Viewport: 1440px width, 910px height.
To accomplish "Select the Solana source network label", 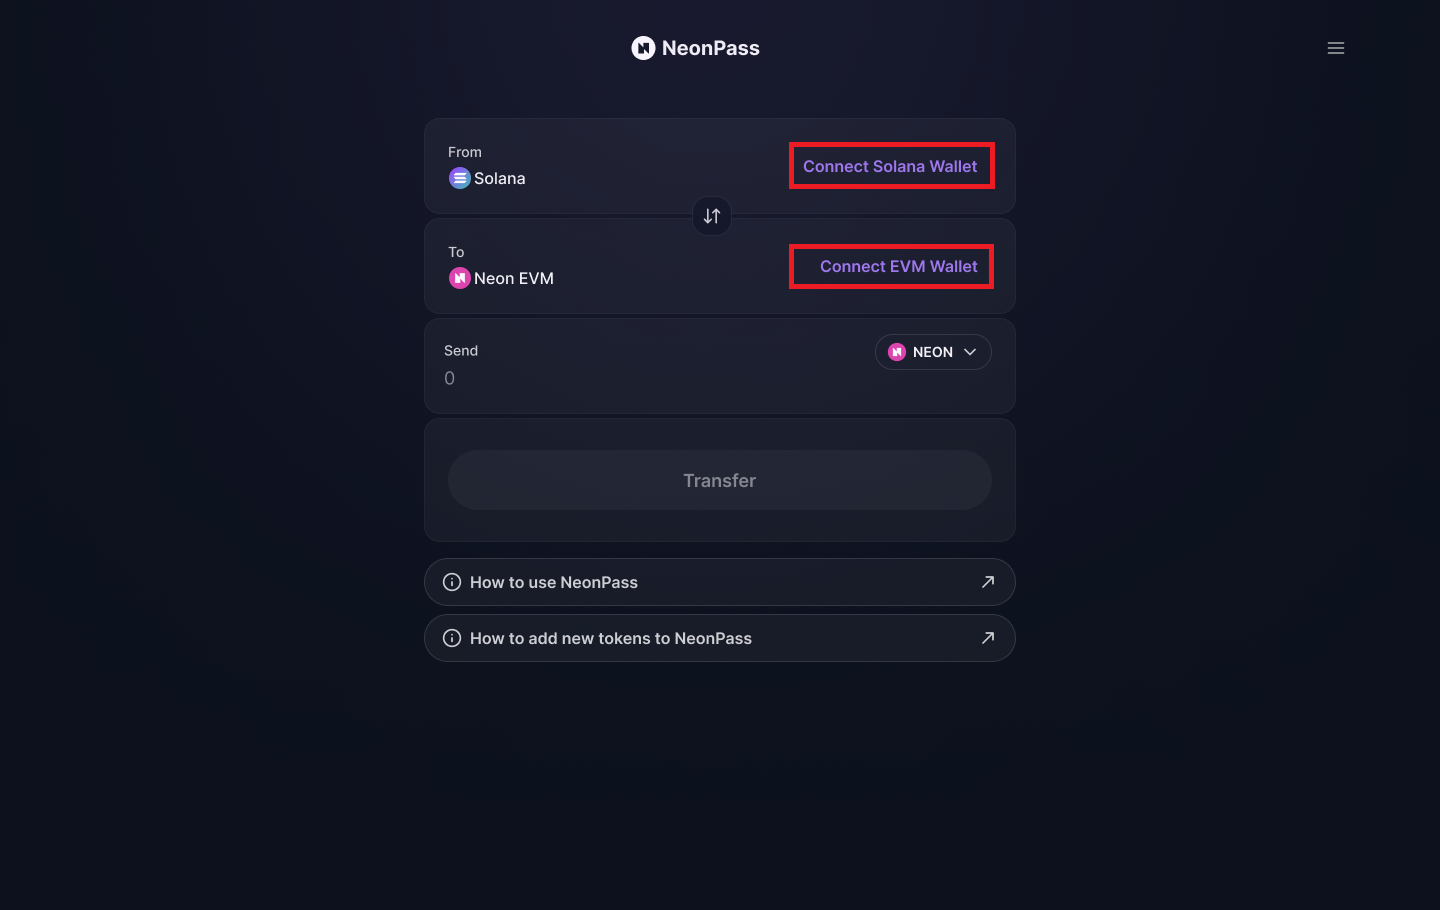I will 499,178.
